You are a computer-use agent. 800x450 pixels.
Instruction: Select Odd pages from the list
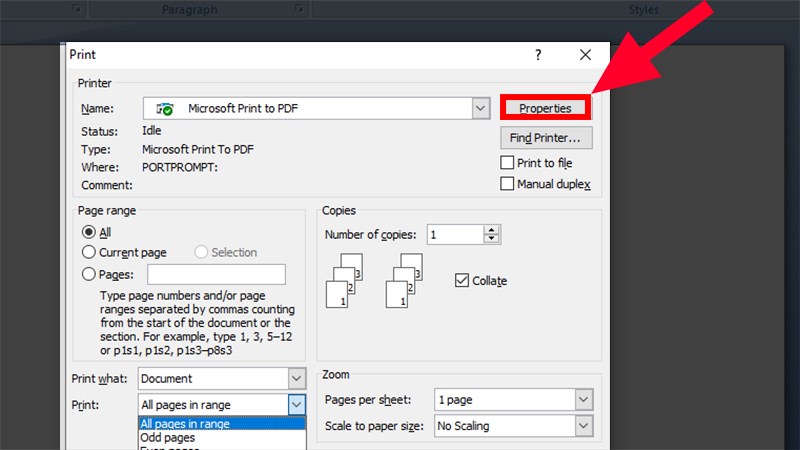tap(169, 438)
